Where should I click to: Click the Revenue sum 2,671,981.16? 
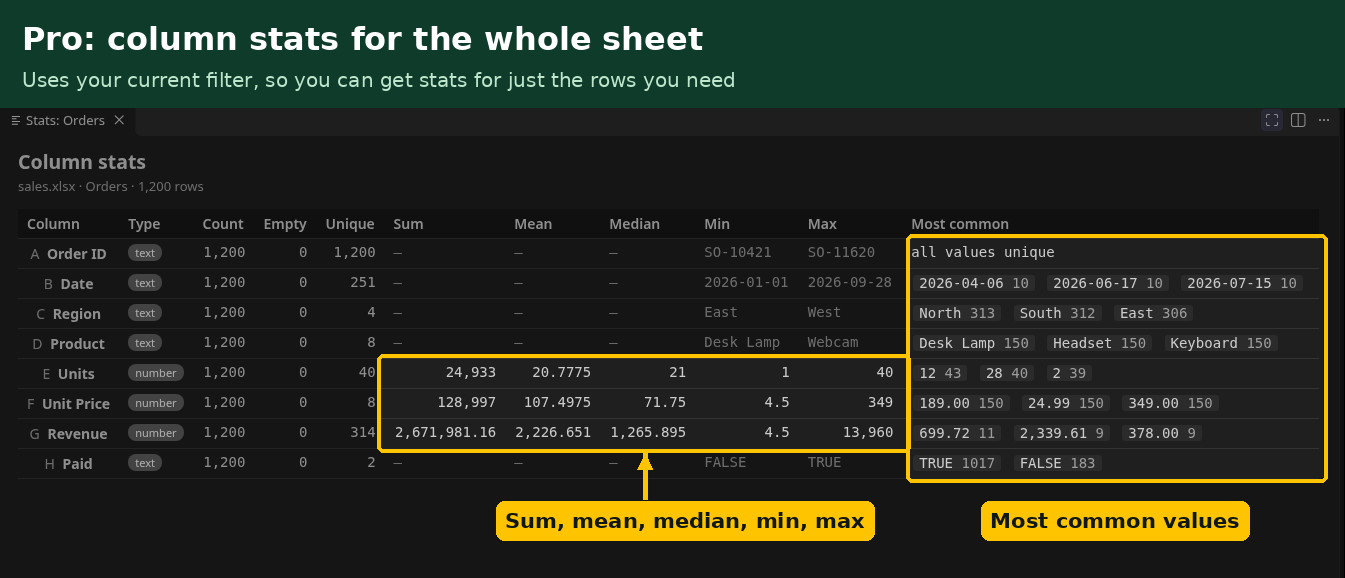(446, 433)
